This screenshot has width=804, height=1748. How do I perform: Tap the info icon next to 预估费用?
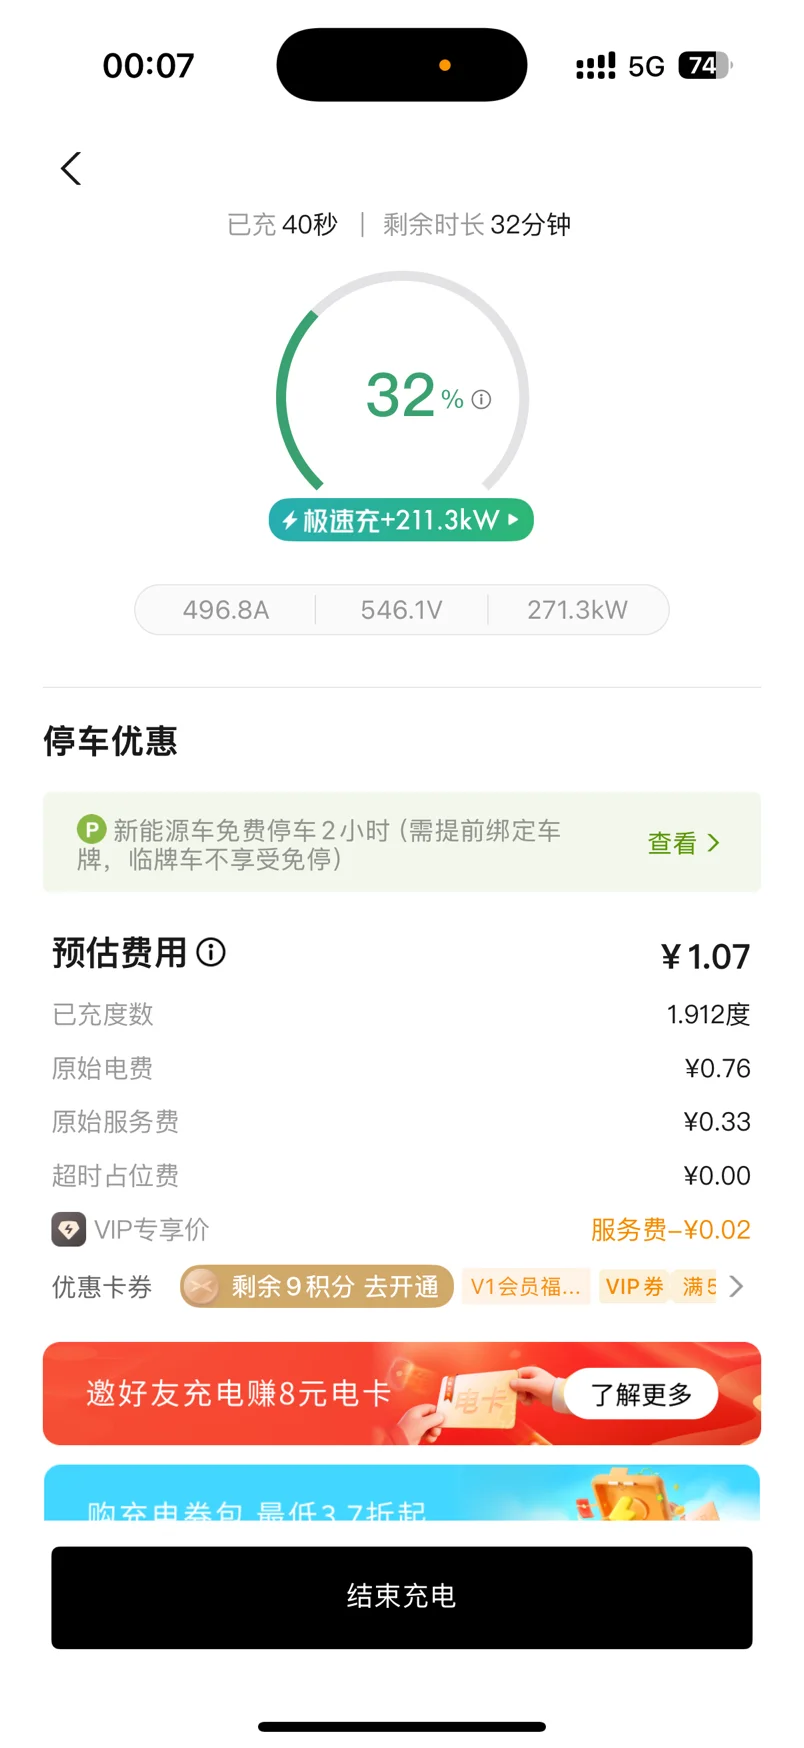(x=211, y=952)
